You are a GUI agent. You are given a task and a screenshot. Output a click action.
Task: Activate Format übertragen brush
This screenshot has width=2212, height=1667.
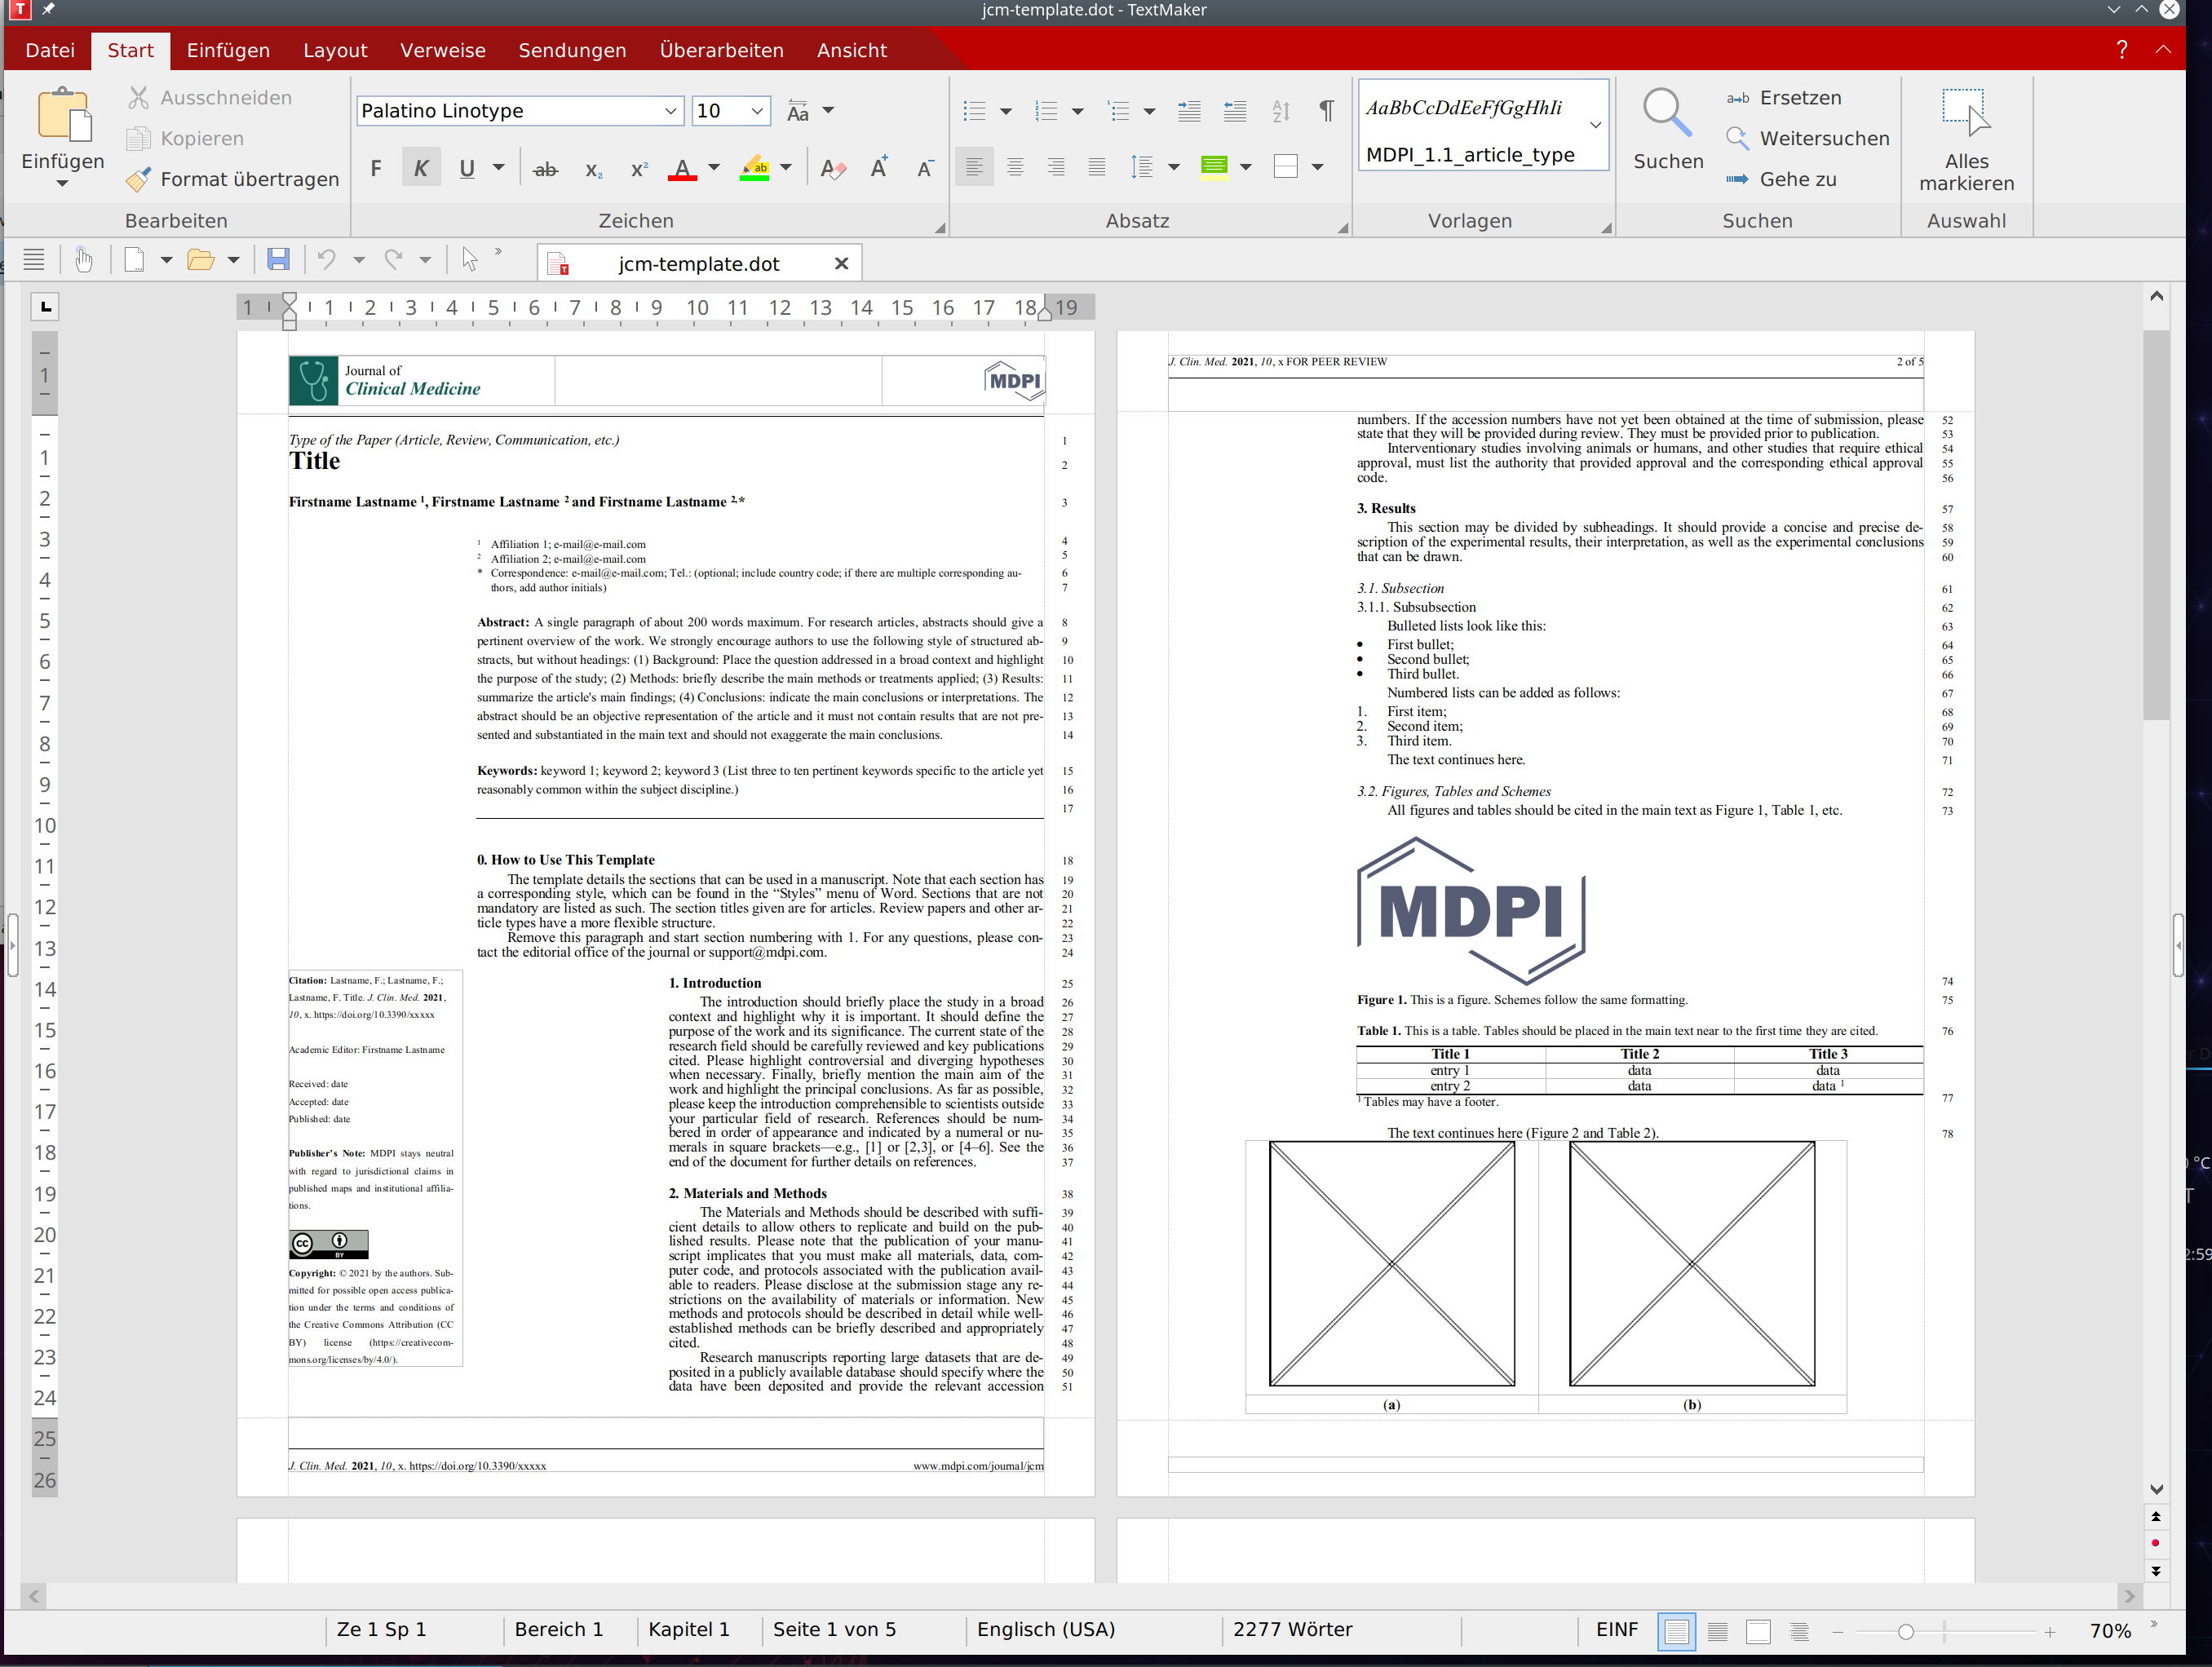[139, 179]
